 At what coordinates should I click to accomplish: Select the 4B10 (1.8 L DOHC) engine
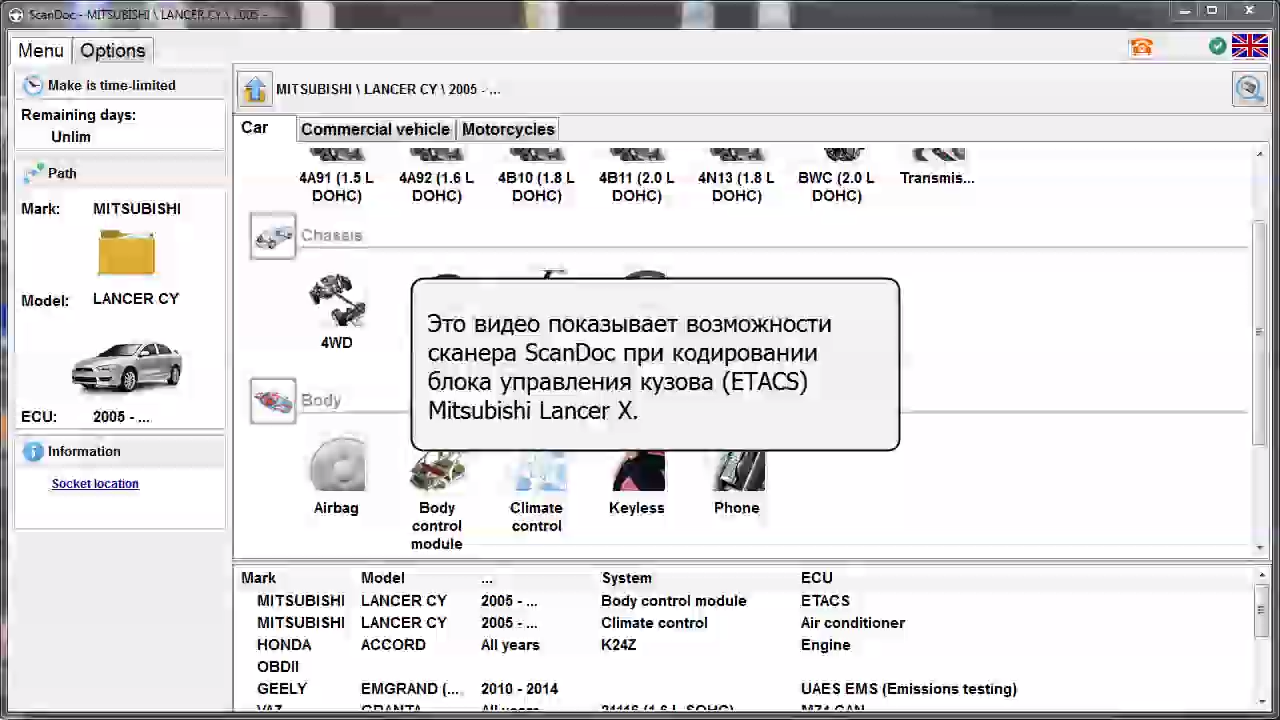pyautogui.click(x=536, y=176)
